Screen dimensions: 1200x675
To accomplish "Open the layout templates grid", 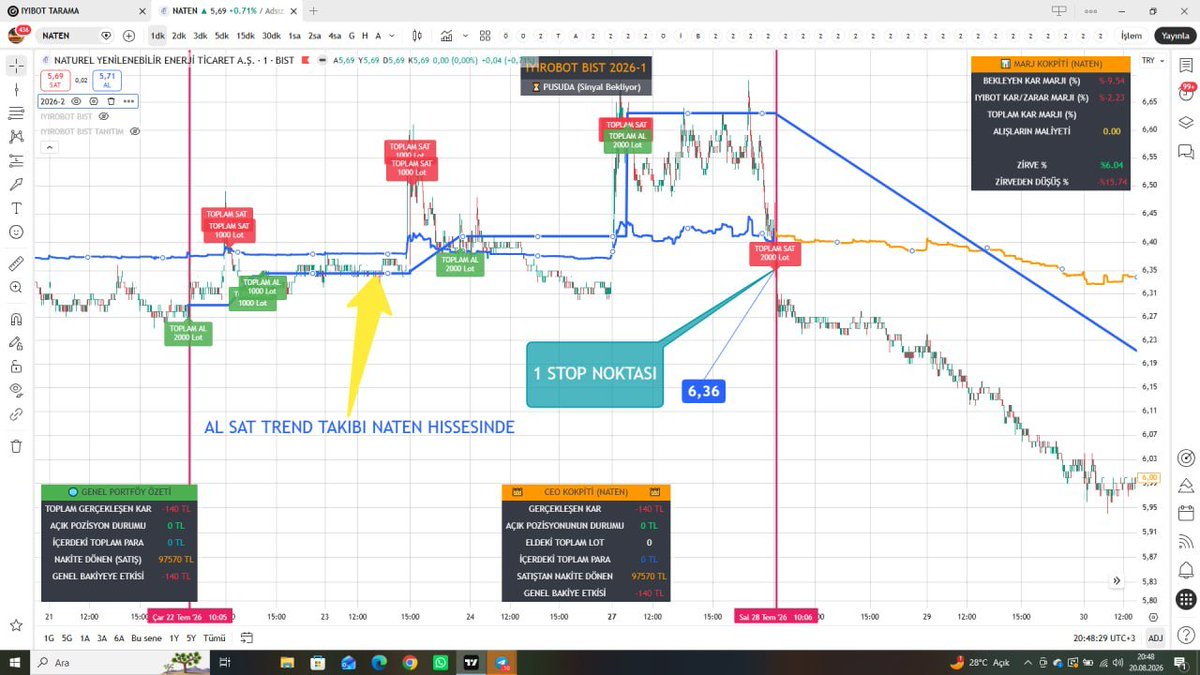I will tap(486, 36).
